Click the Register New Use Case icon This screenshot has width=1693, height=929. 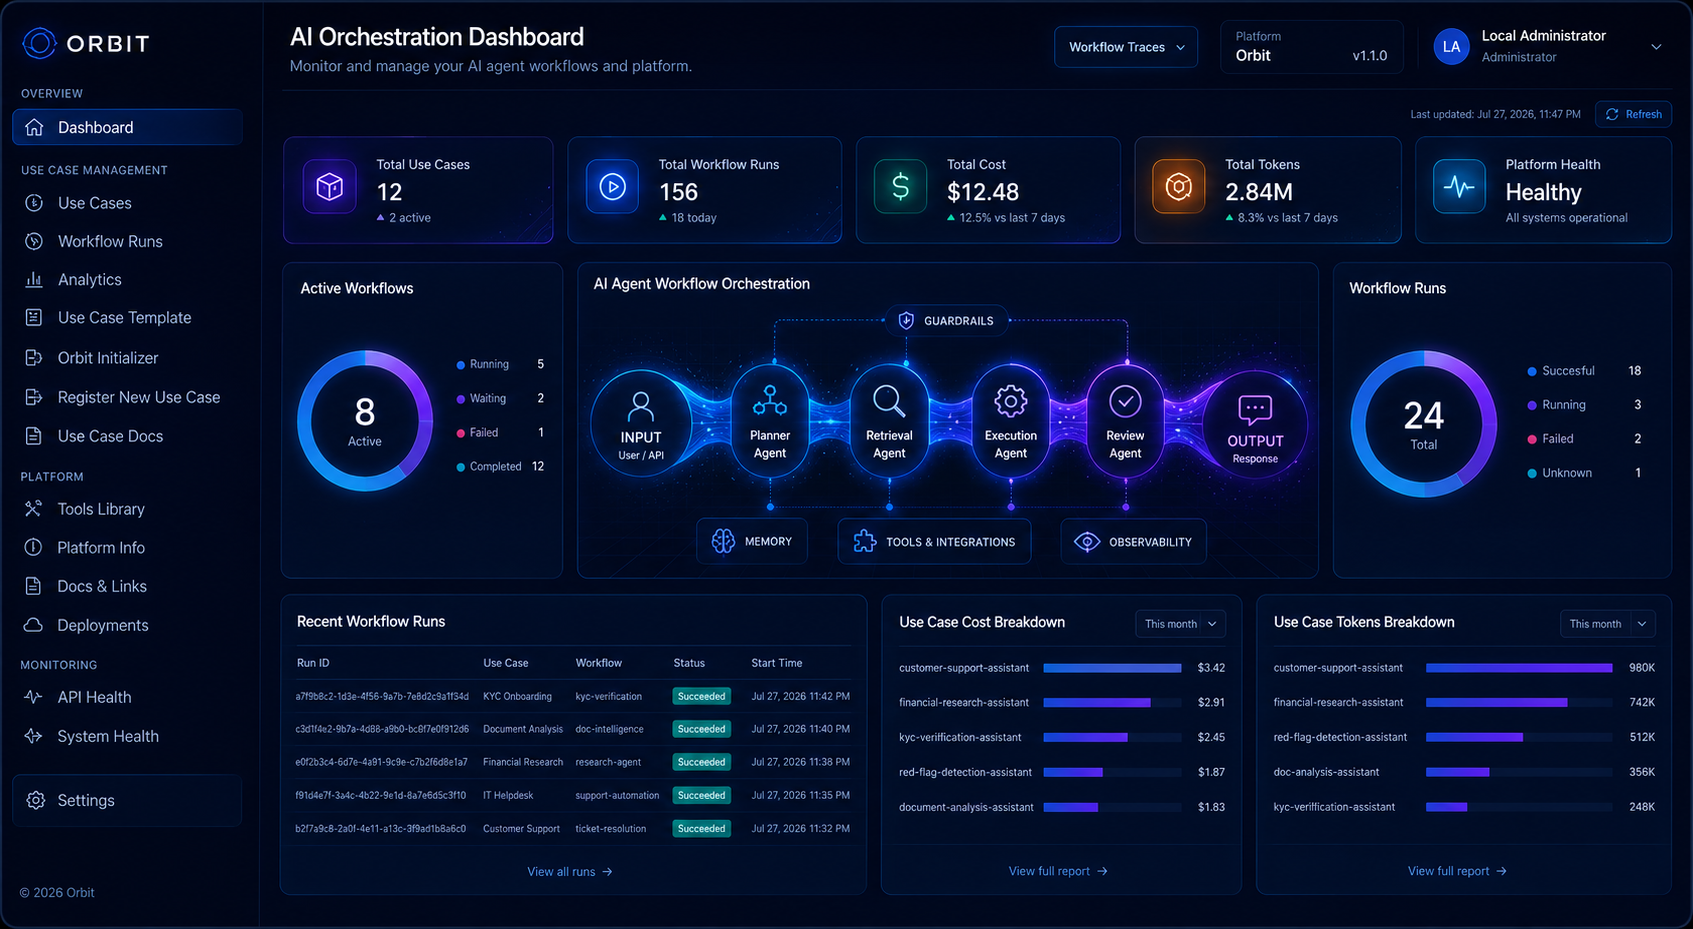click(x=34, y=397)
